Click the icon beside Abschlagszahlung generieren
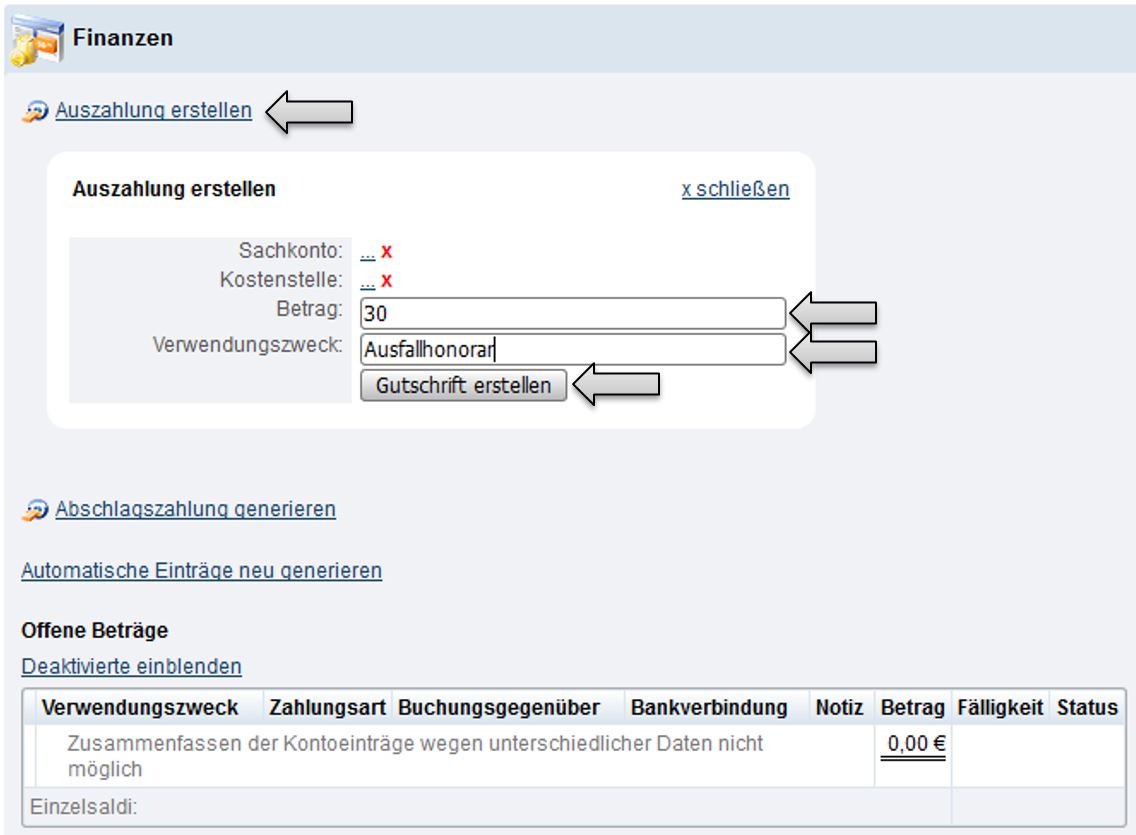1136x835 pixels. click(x=34, y=510)
